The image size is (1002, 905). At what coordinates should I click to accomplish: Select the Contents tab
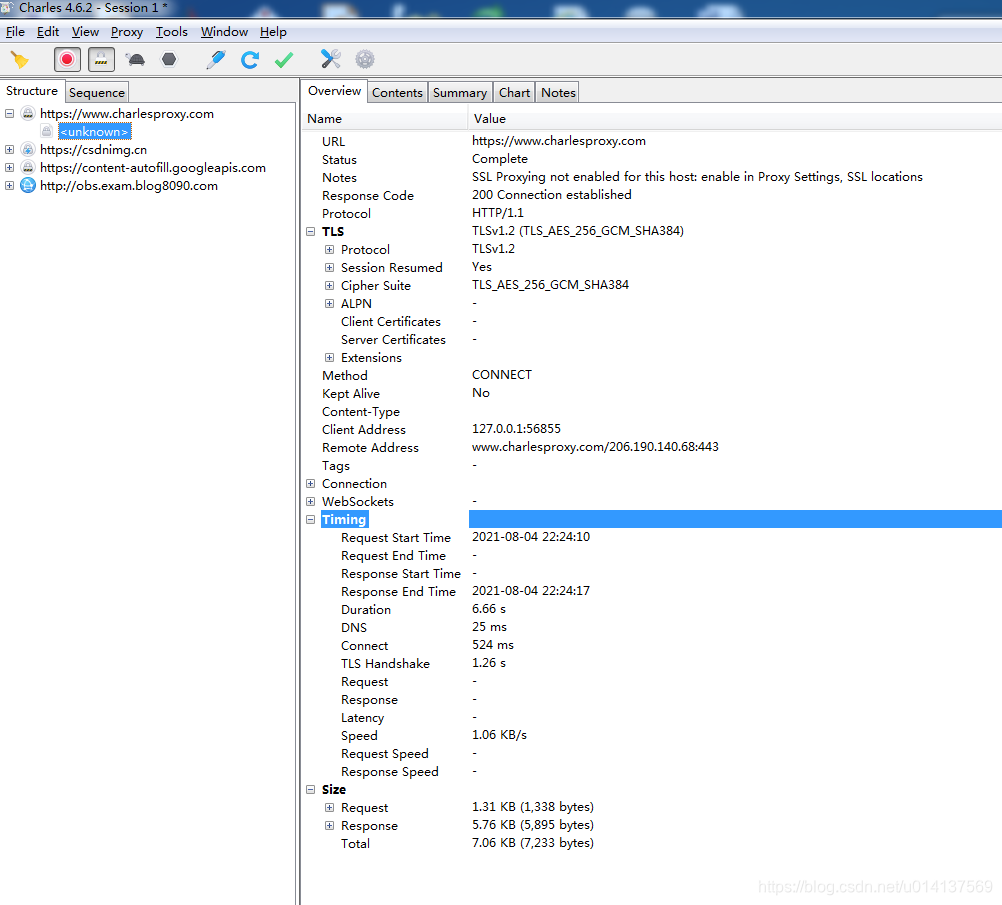click(x=397, y=93)
